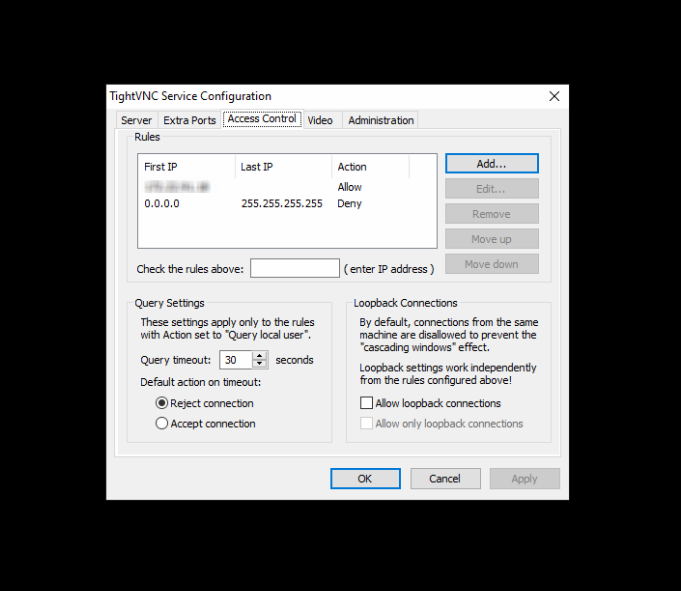Close the TightVNC Service Configuration dialog
This screenshot has width=681, height=591.
tap(554, 96)
